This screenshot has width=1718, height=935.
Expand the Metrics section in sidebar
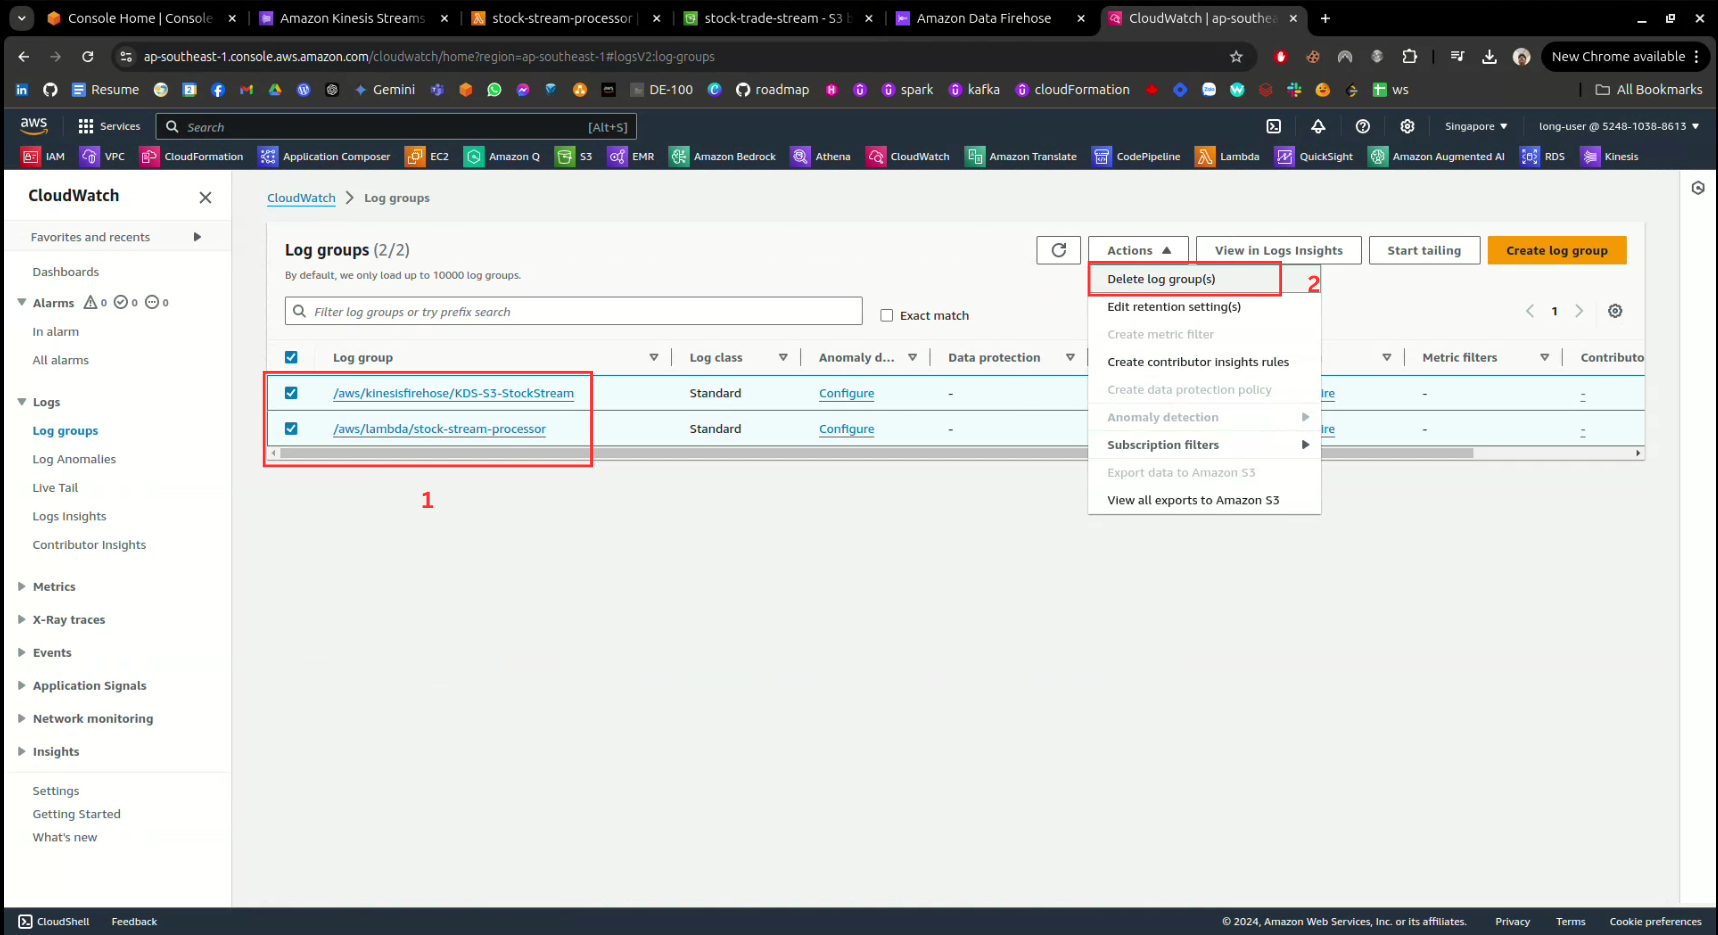coord(54,587)
